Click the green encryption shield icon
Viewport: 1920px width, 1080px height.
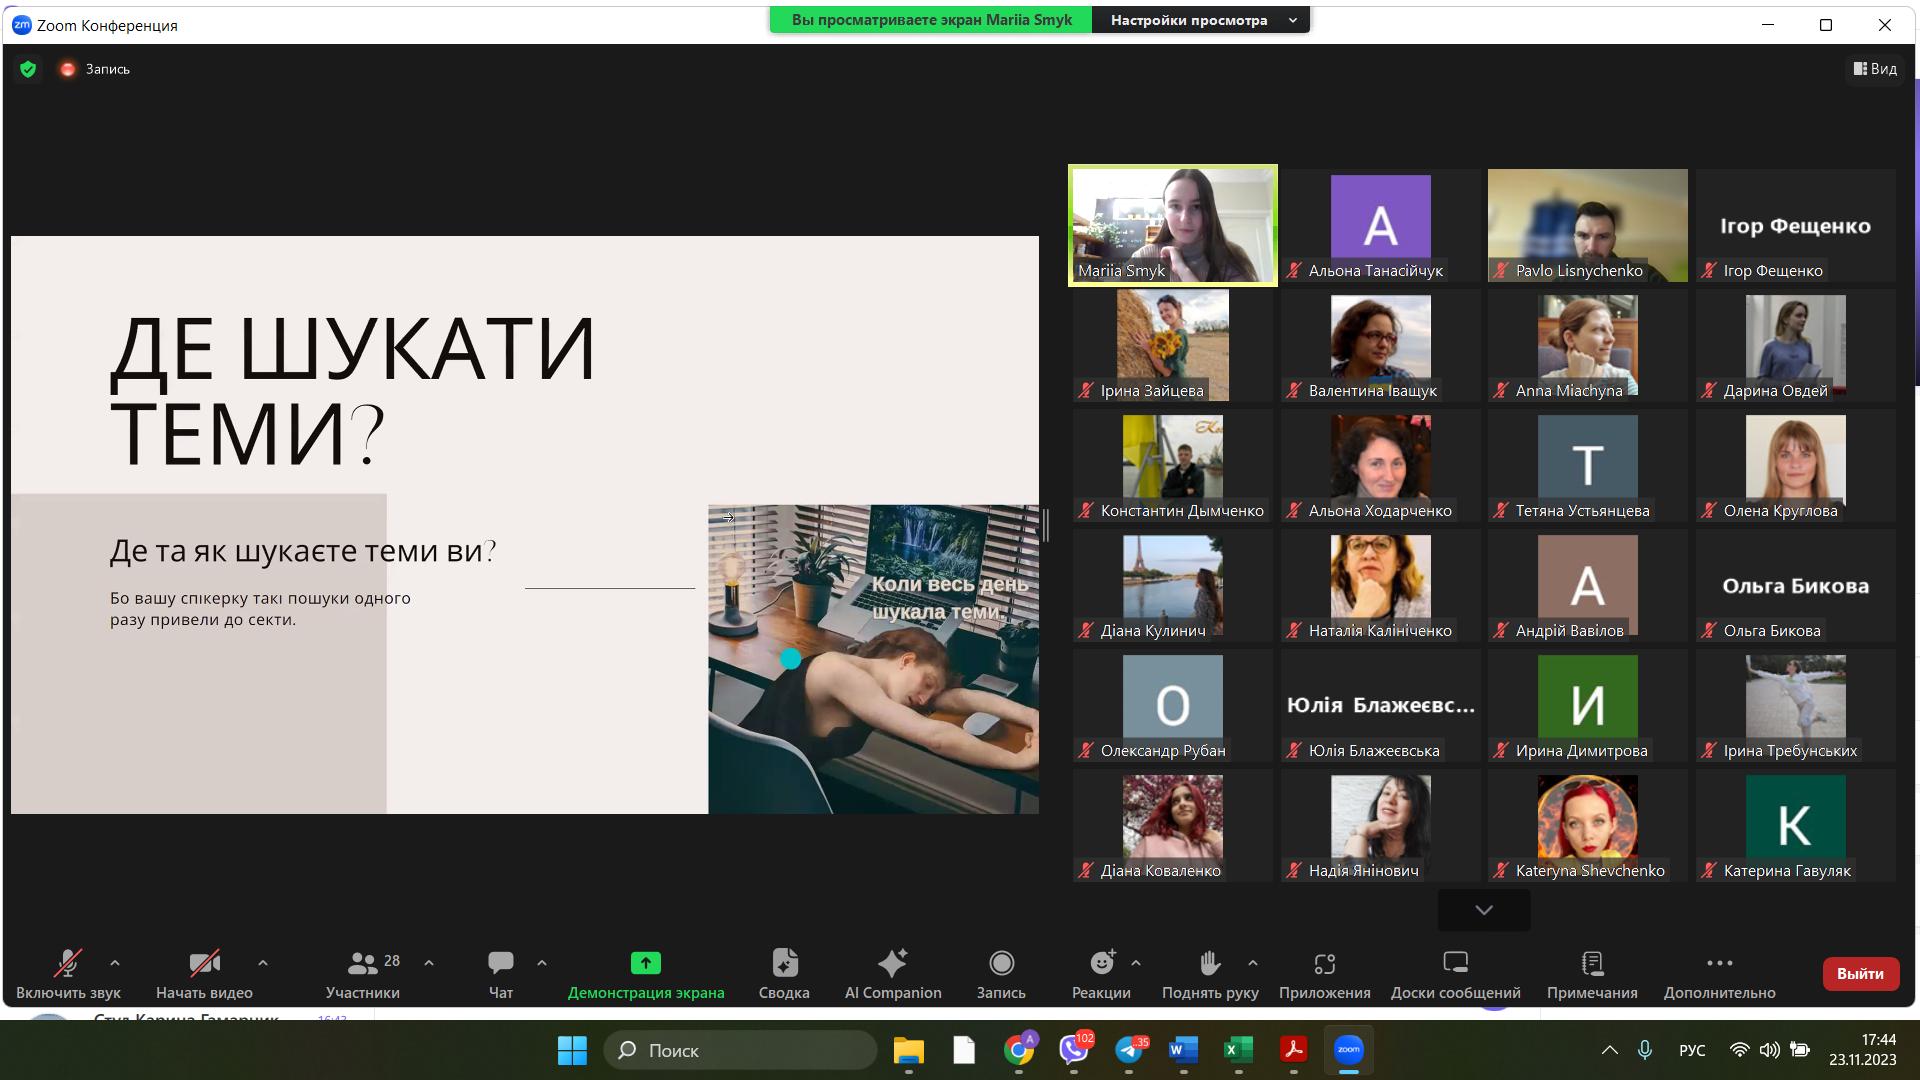click(x=28, y=69)
